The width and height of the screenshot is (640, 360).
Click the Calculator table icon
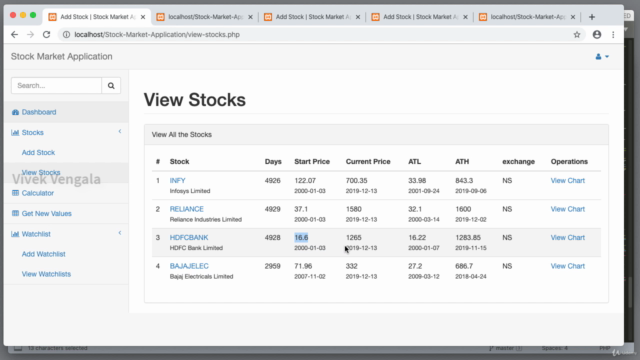[x=16, y=193]
